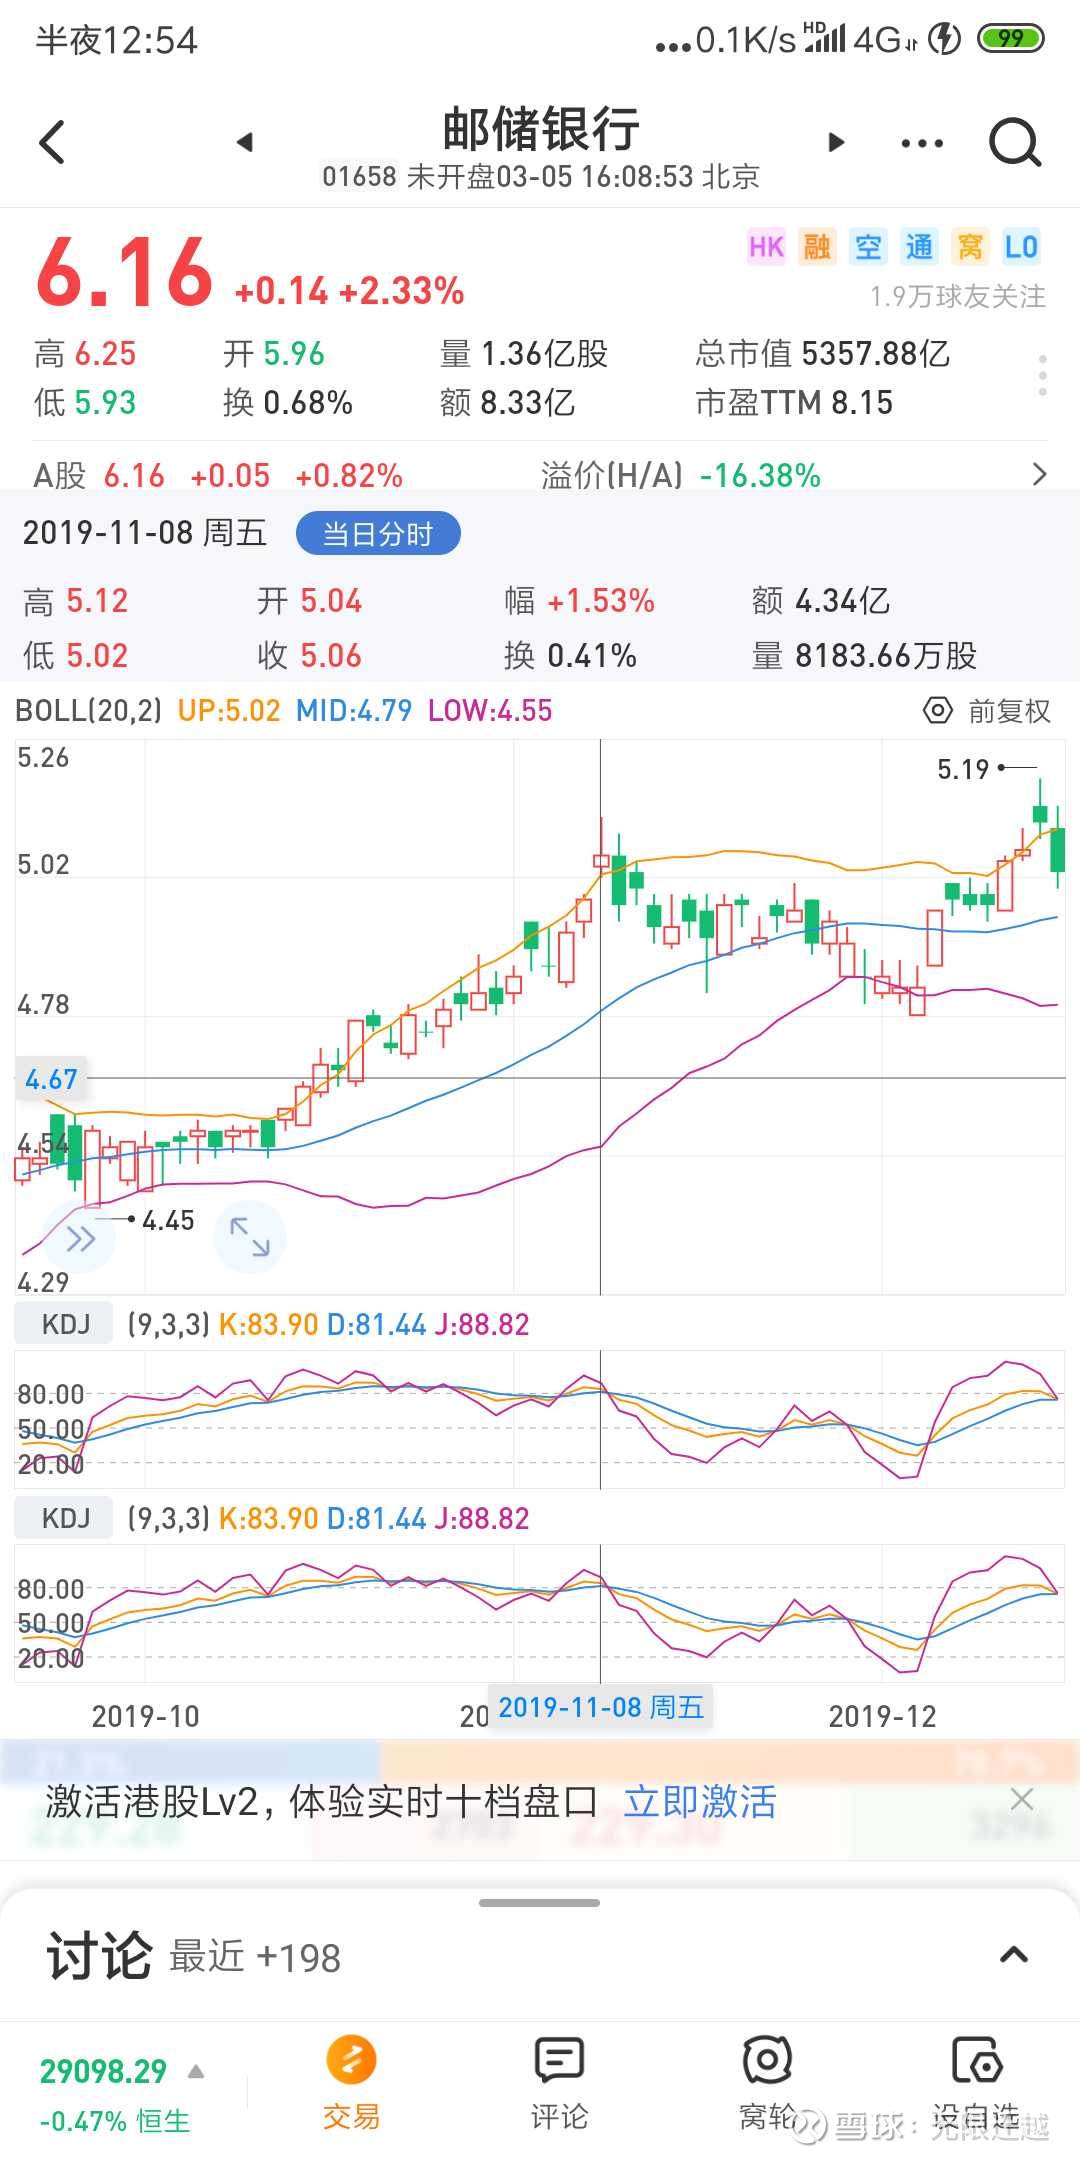Screen dimensions: 1080x2160
Task: Tap the 4.67 crosshair price label
Action: [51, 1079]
